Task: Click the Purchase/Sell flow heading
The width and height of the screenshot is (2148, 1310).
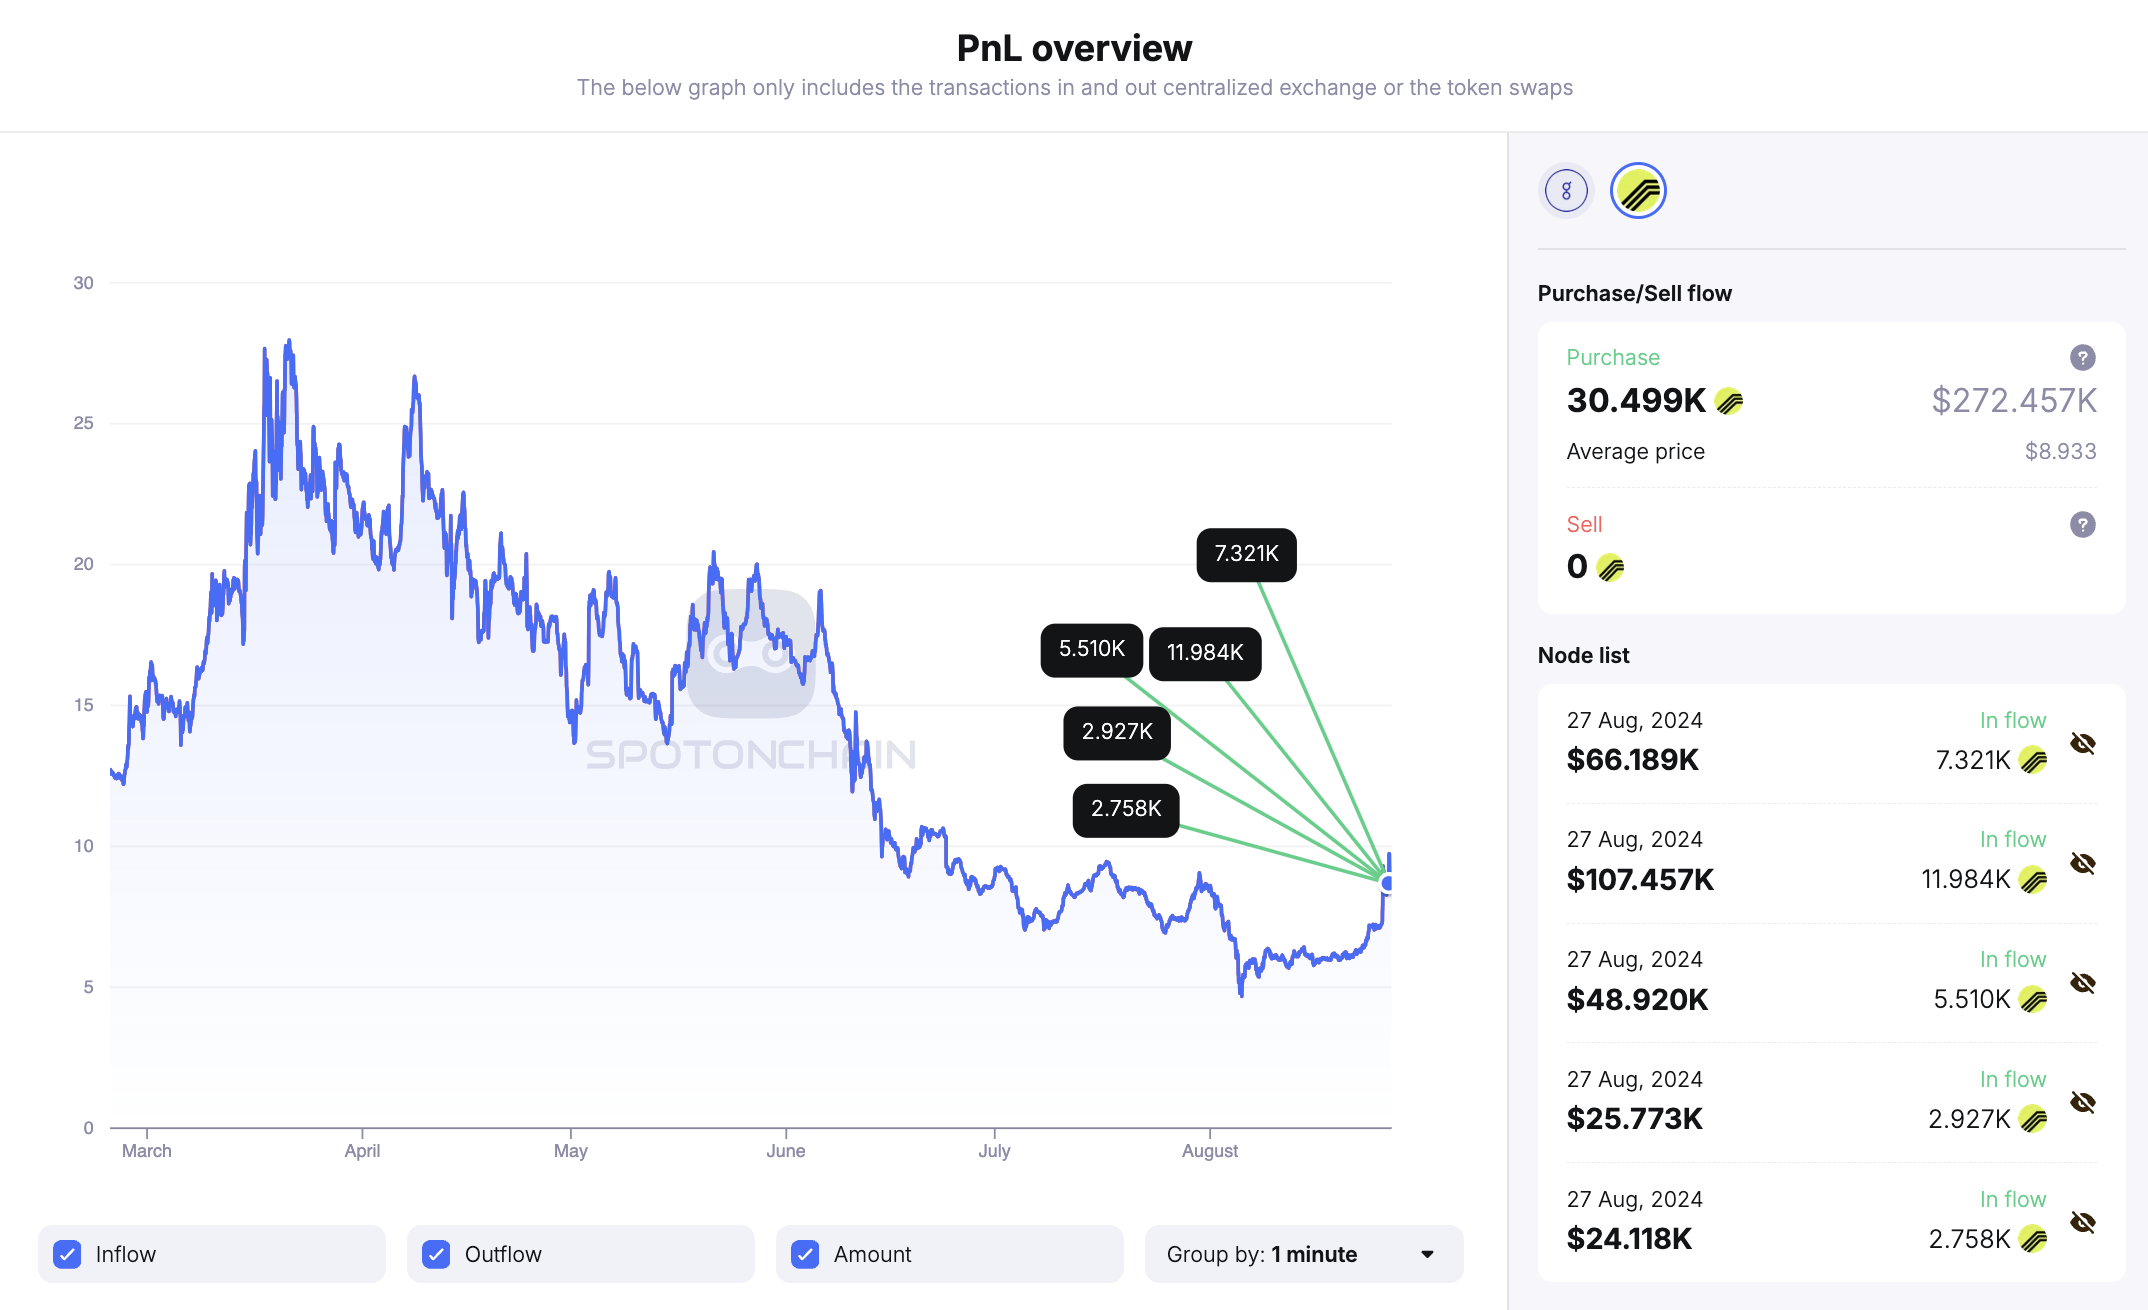Action: click(1635, 293)
